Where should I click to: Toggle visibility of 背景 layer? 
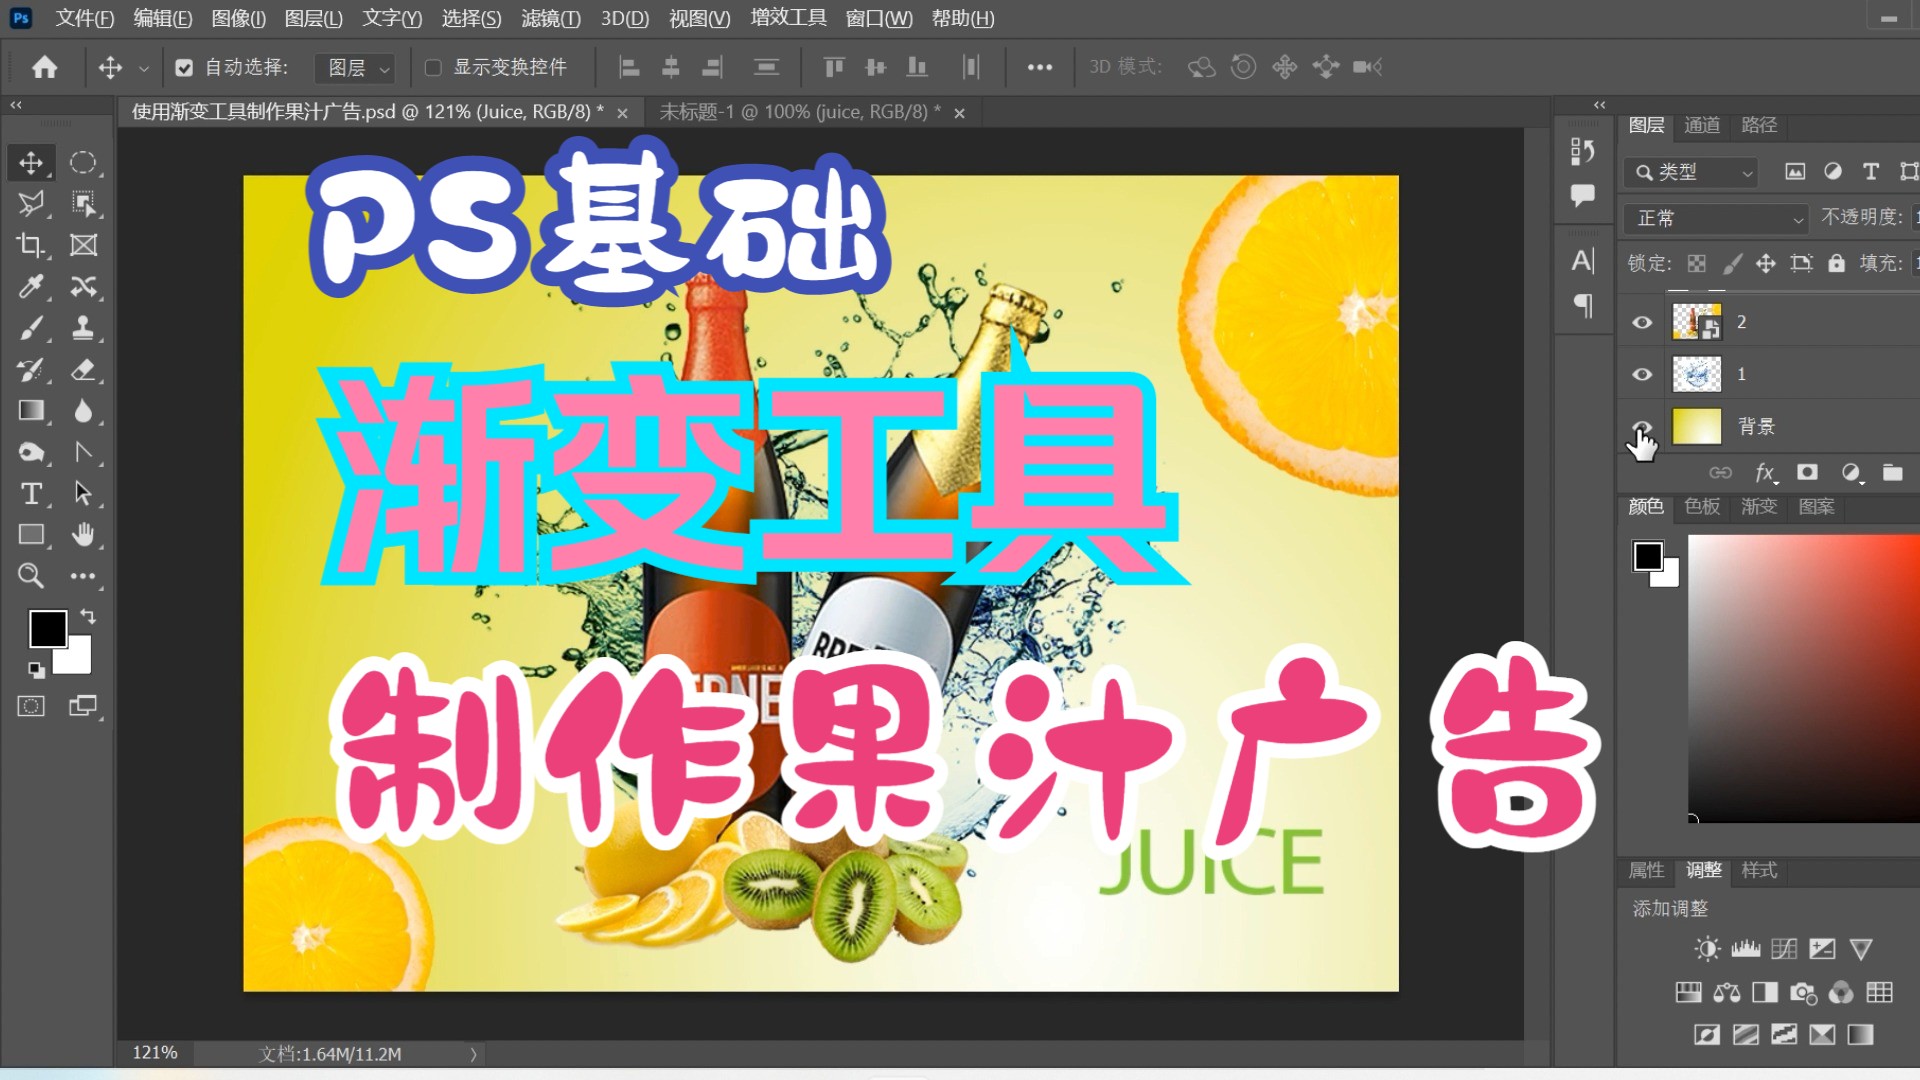tap(1642, 427)
